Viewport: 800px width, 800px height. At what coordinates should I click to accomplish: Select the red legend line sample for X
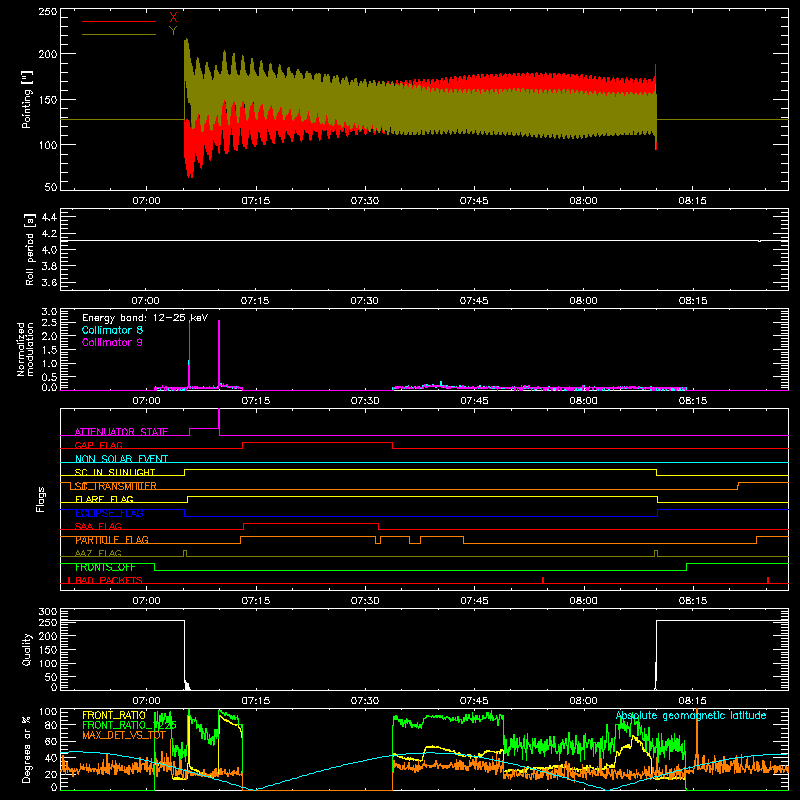tap(119, 21)
